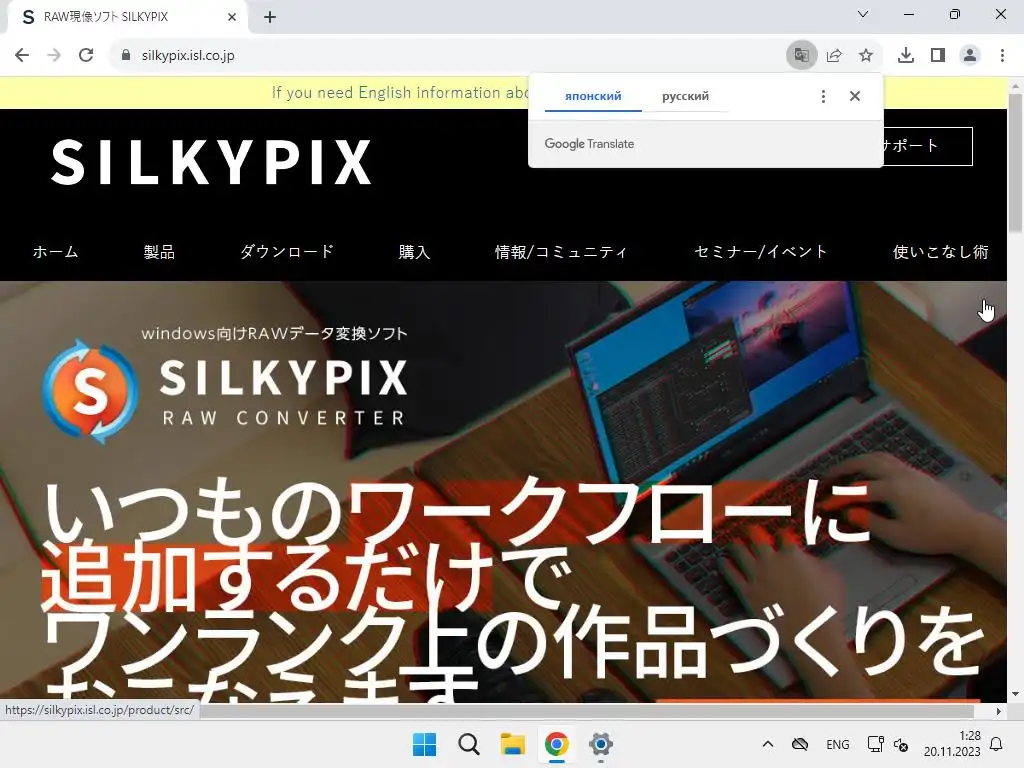Click the browser back arrow

pos(22,56)
